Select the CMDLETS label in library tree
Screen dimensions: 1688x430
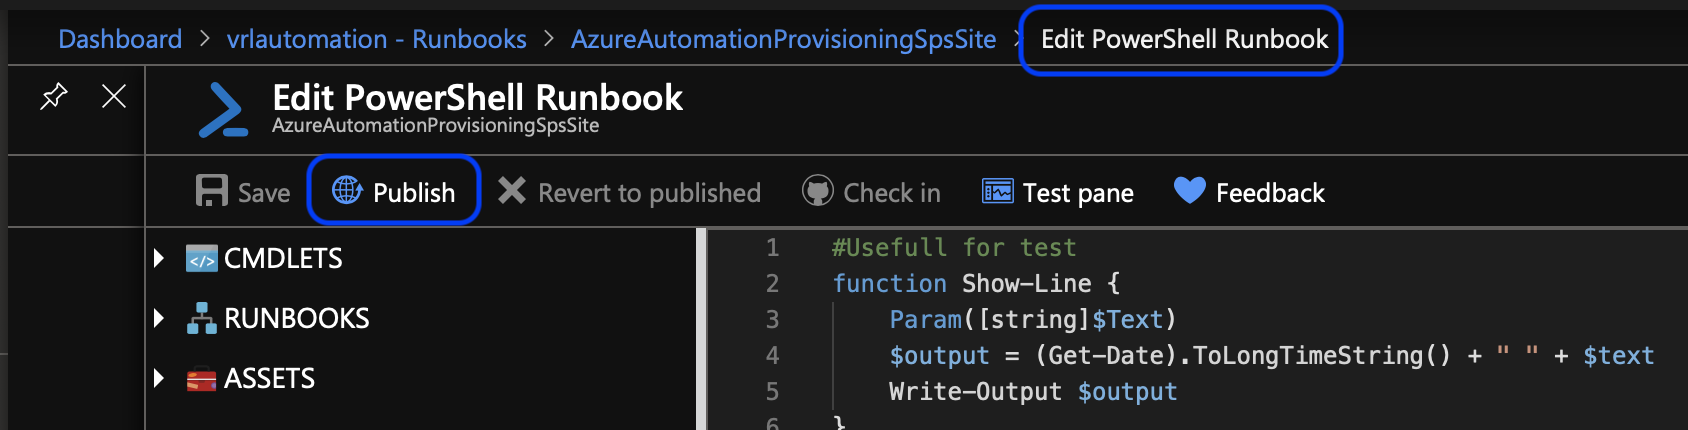coord(283,259)
